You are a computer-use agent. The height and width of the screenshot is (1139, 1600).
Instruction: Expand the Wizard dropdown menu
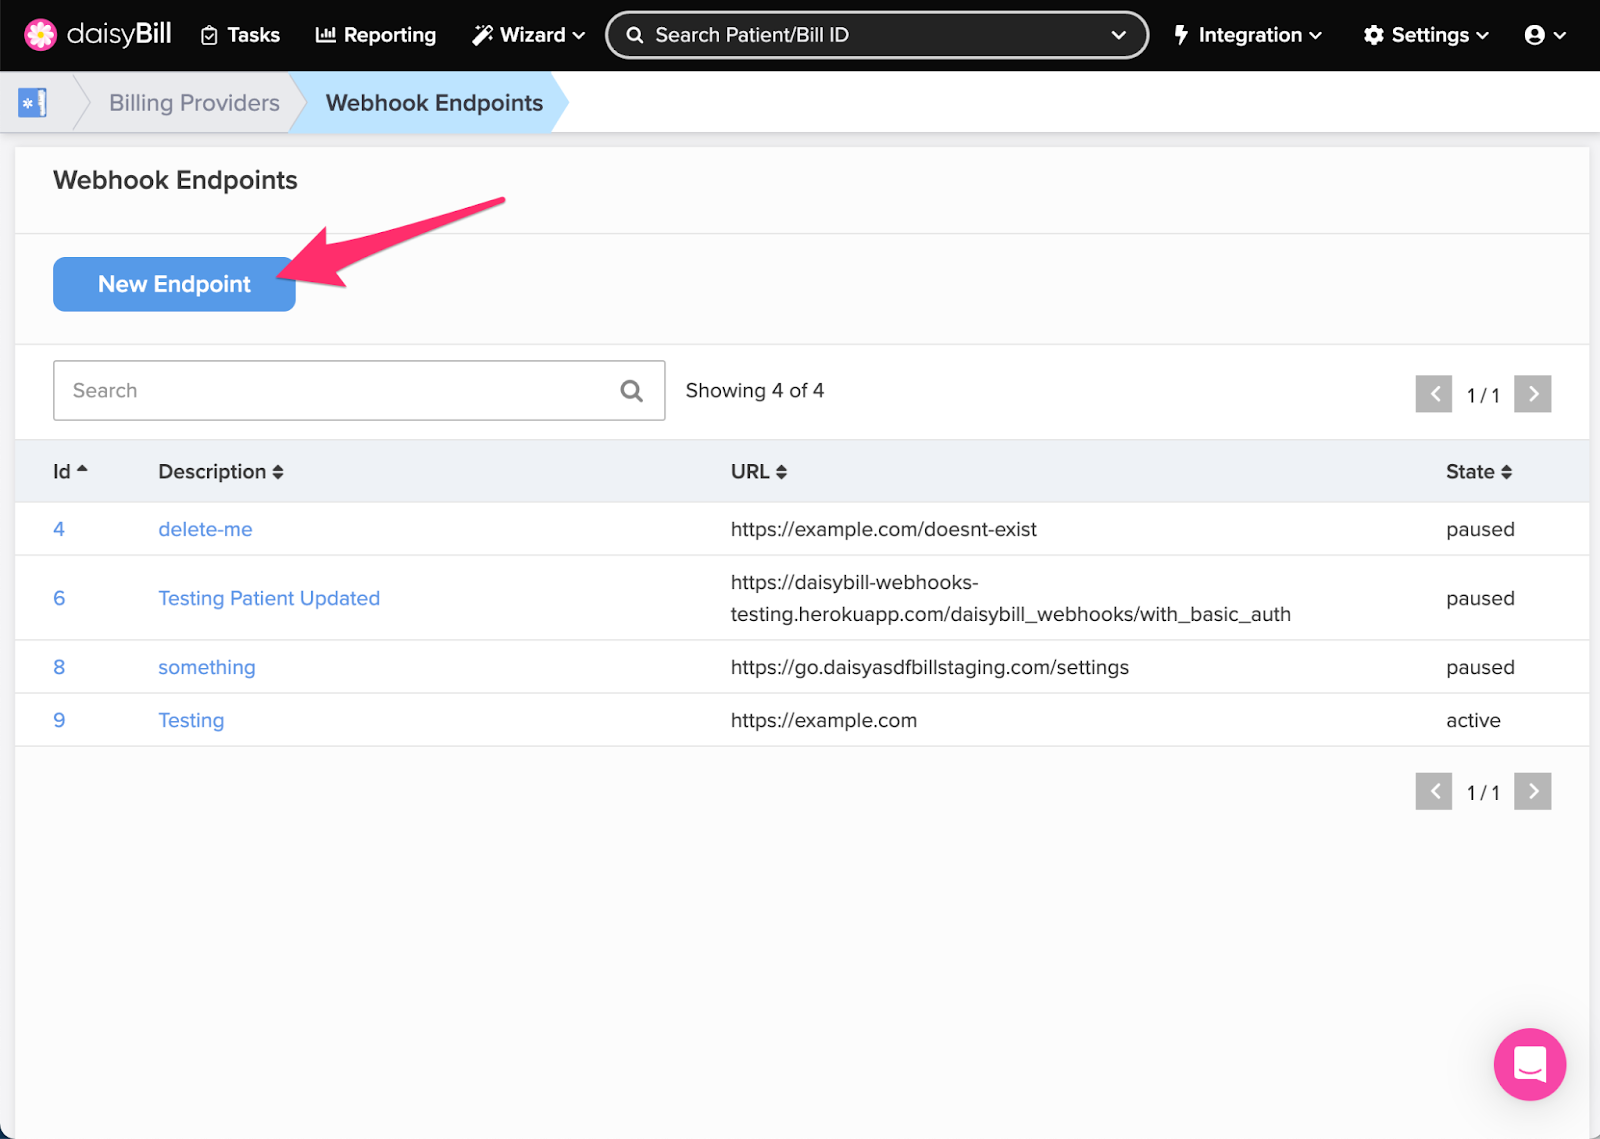click(528, 35)
